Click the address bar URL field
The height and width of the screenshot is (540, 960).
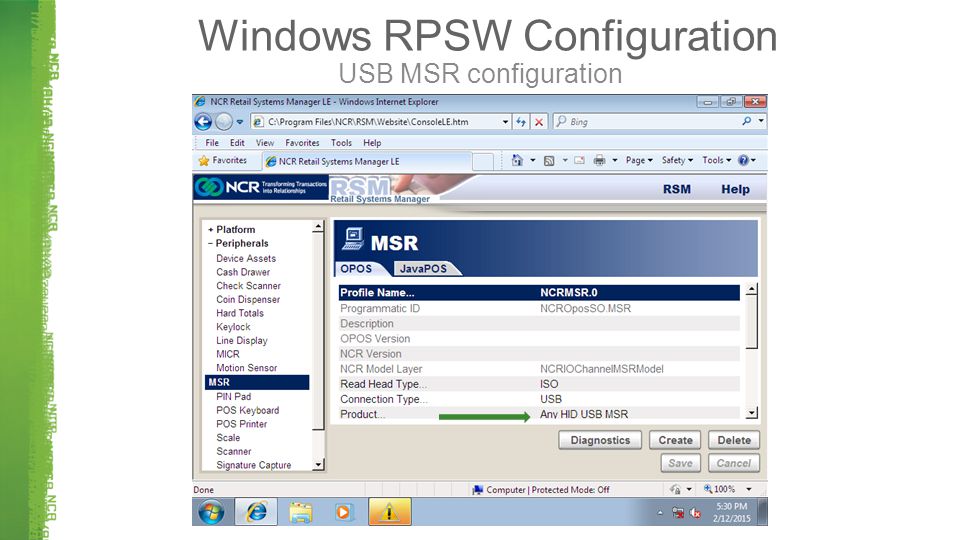coord(382,122)
